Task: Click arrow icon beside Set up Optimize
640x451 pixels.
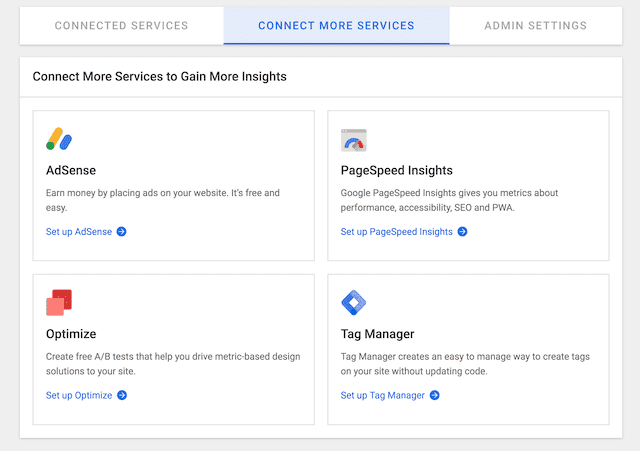Action: [122, 395]
